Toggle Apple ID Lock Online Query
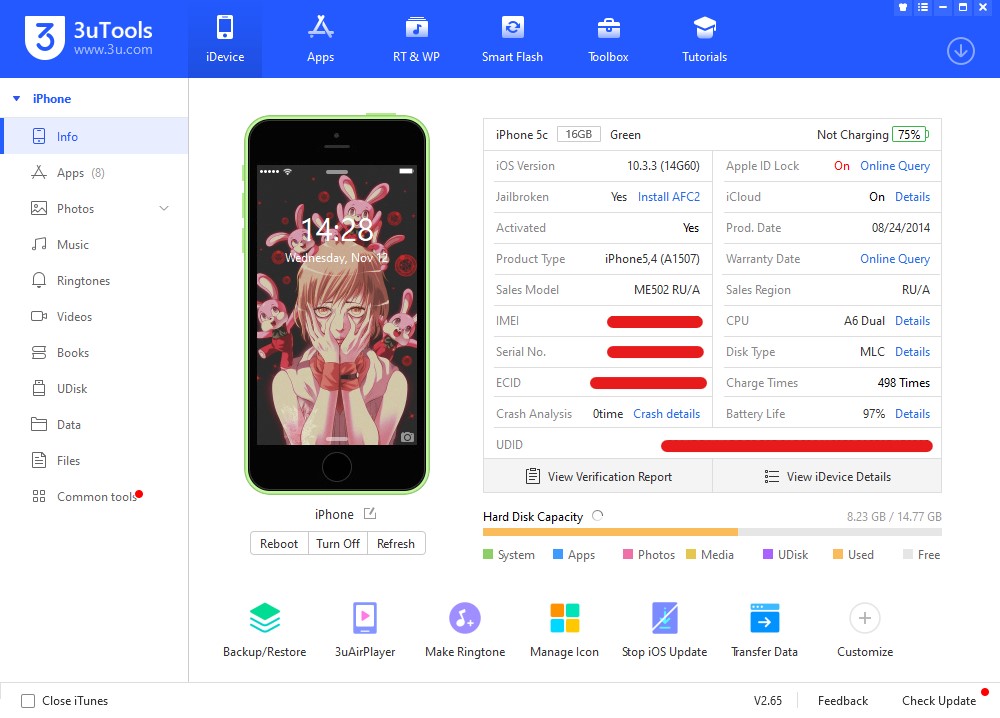 tap(895, 165)
